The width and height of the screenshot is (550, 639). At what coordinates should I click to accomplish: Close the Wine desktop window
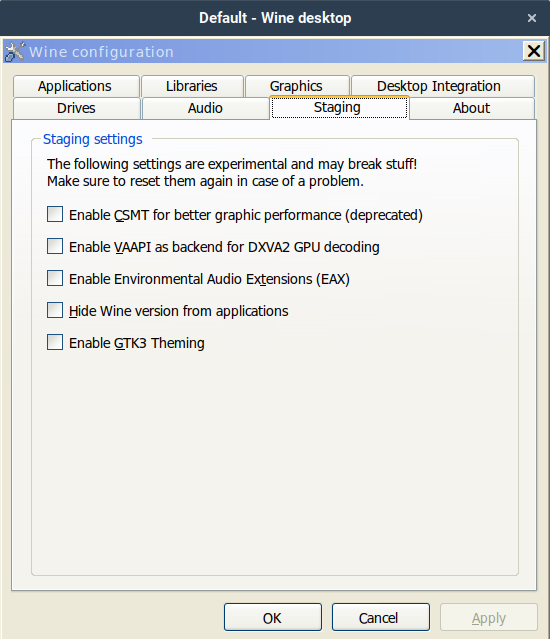(x=532, y=18)
